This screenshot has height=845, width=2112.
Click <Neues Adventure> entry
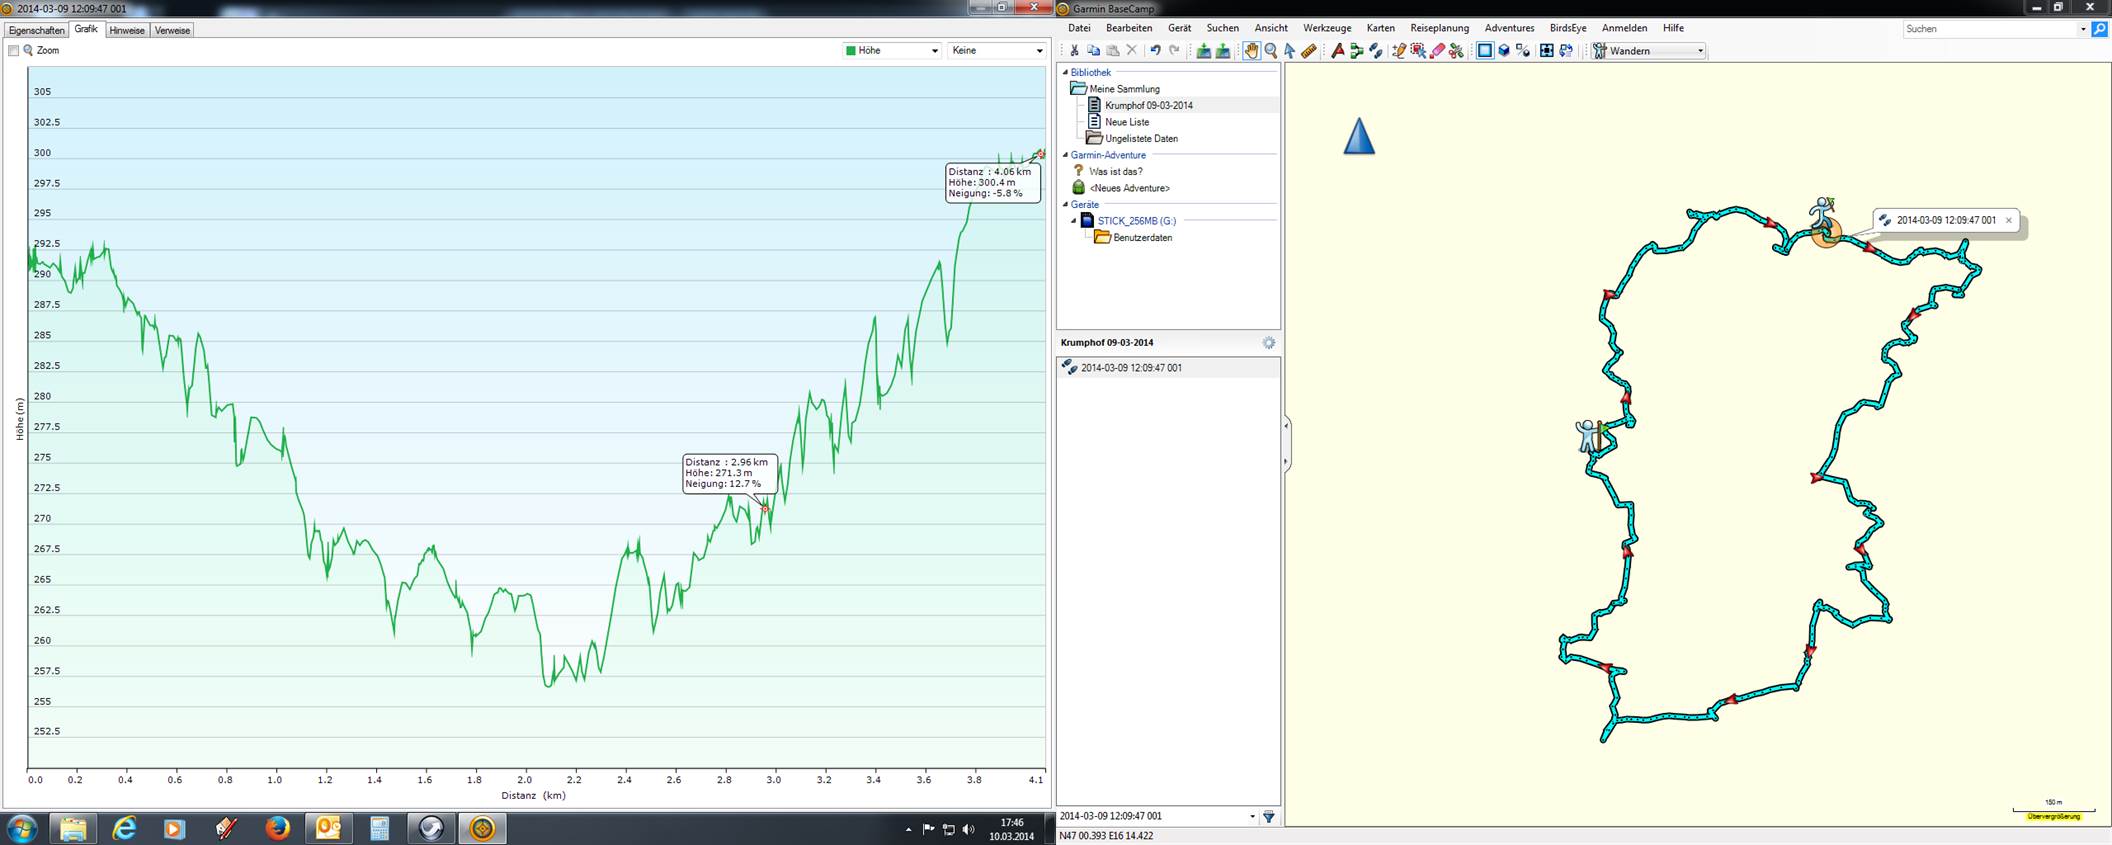point(1129,188)
